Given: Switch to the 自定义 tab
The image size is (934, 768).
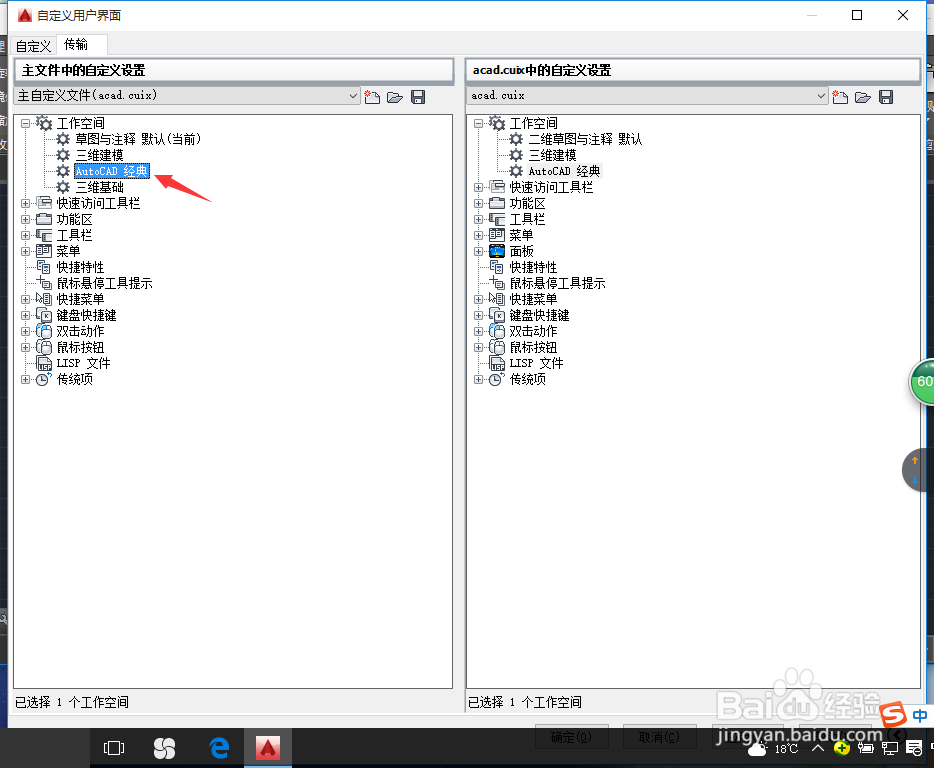Looking at the screenshot, I should [x=33, y=46].
